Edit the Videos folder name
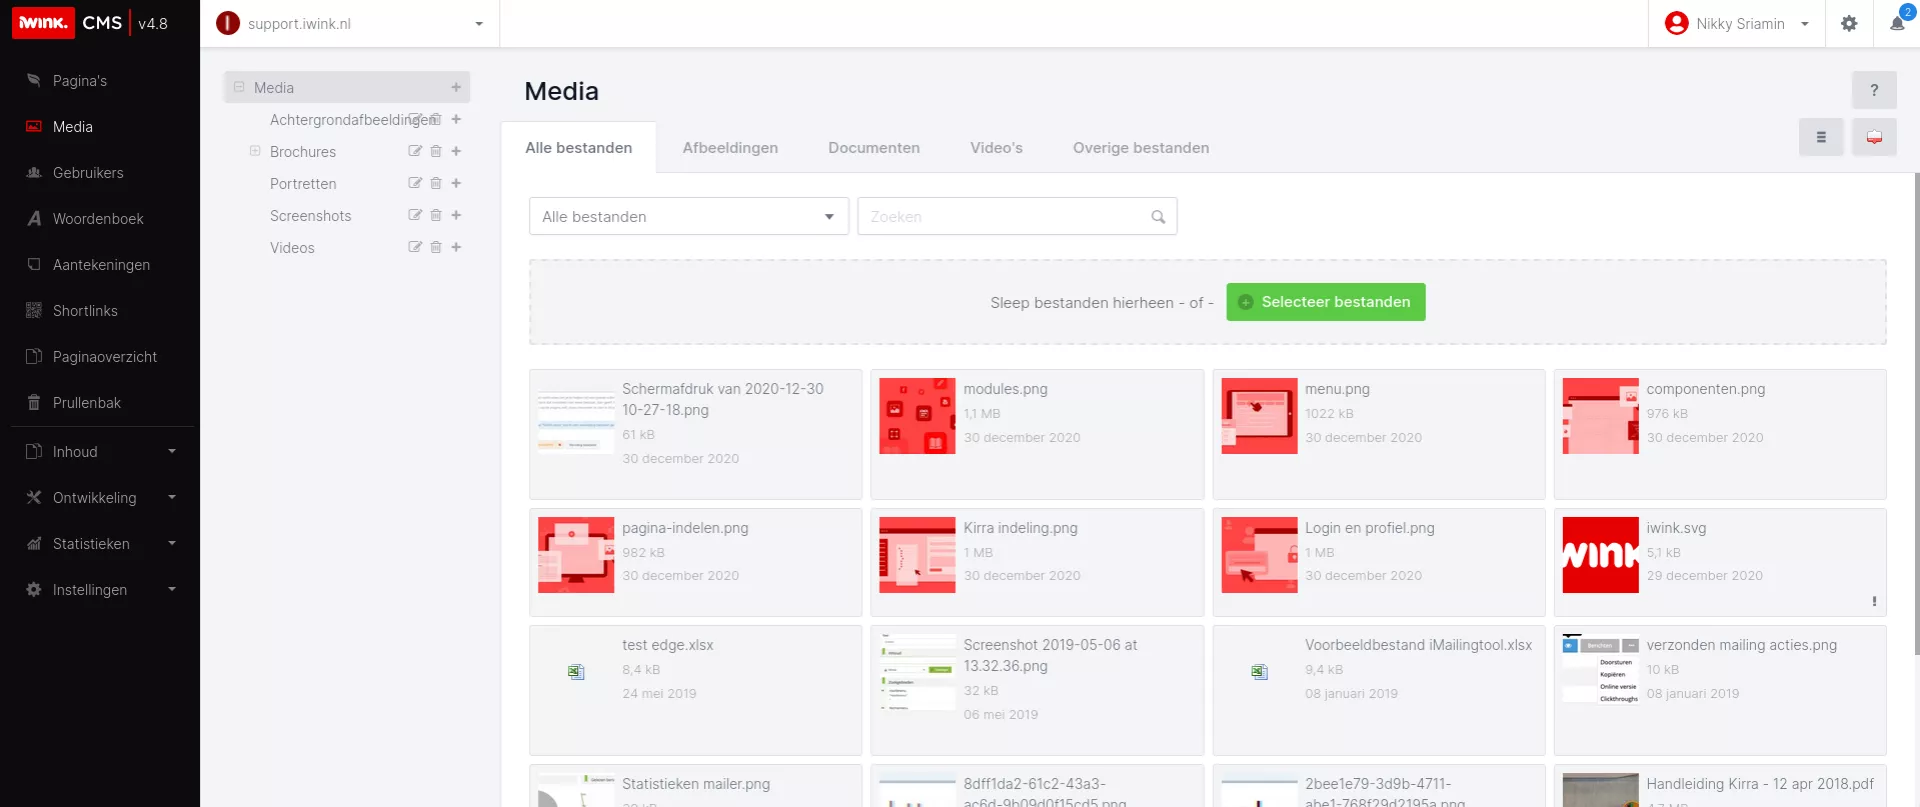Screen dimensions: 1920x807 click(415, 247)
